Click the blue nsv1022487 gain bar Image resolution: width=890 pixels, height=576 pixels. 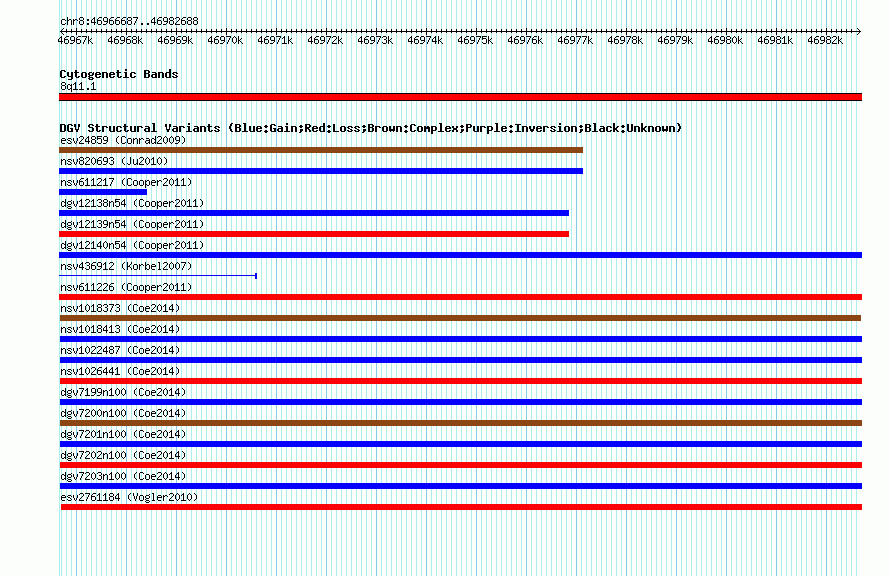460,360
